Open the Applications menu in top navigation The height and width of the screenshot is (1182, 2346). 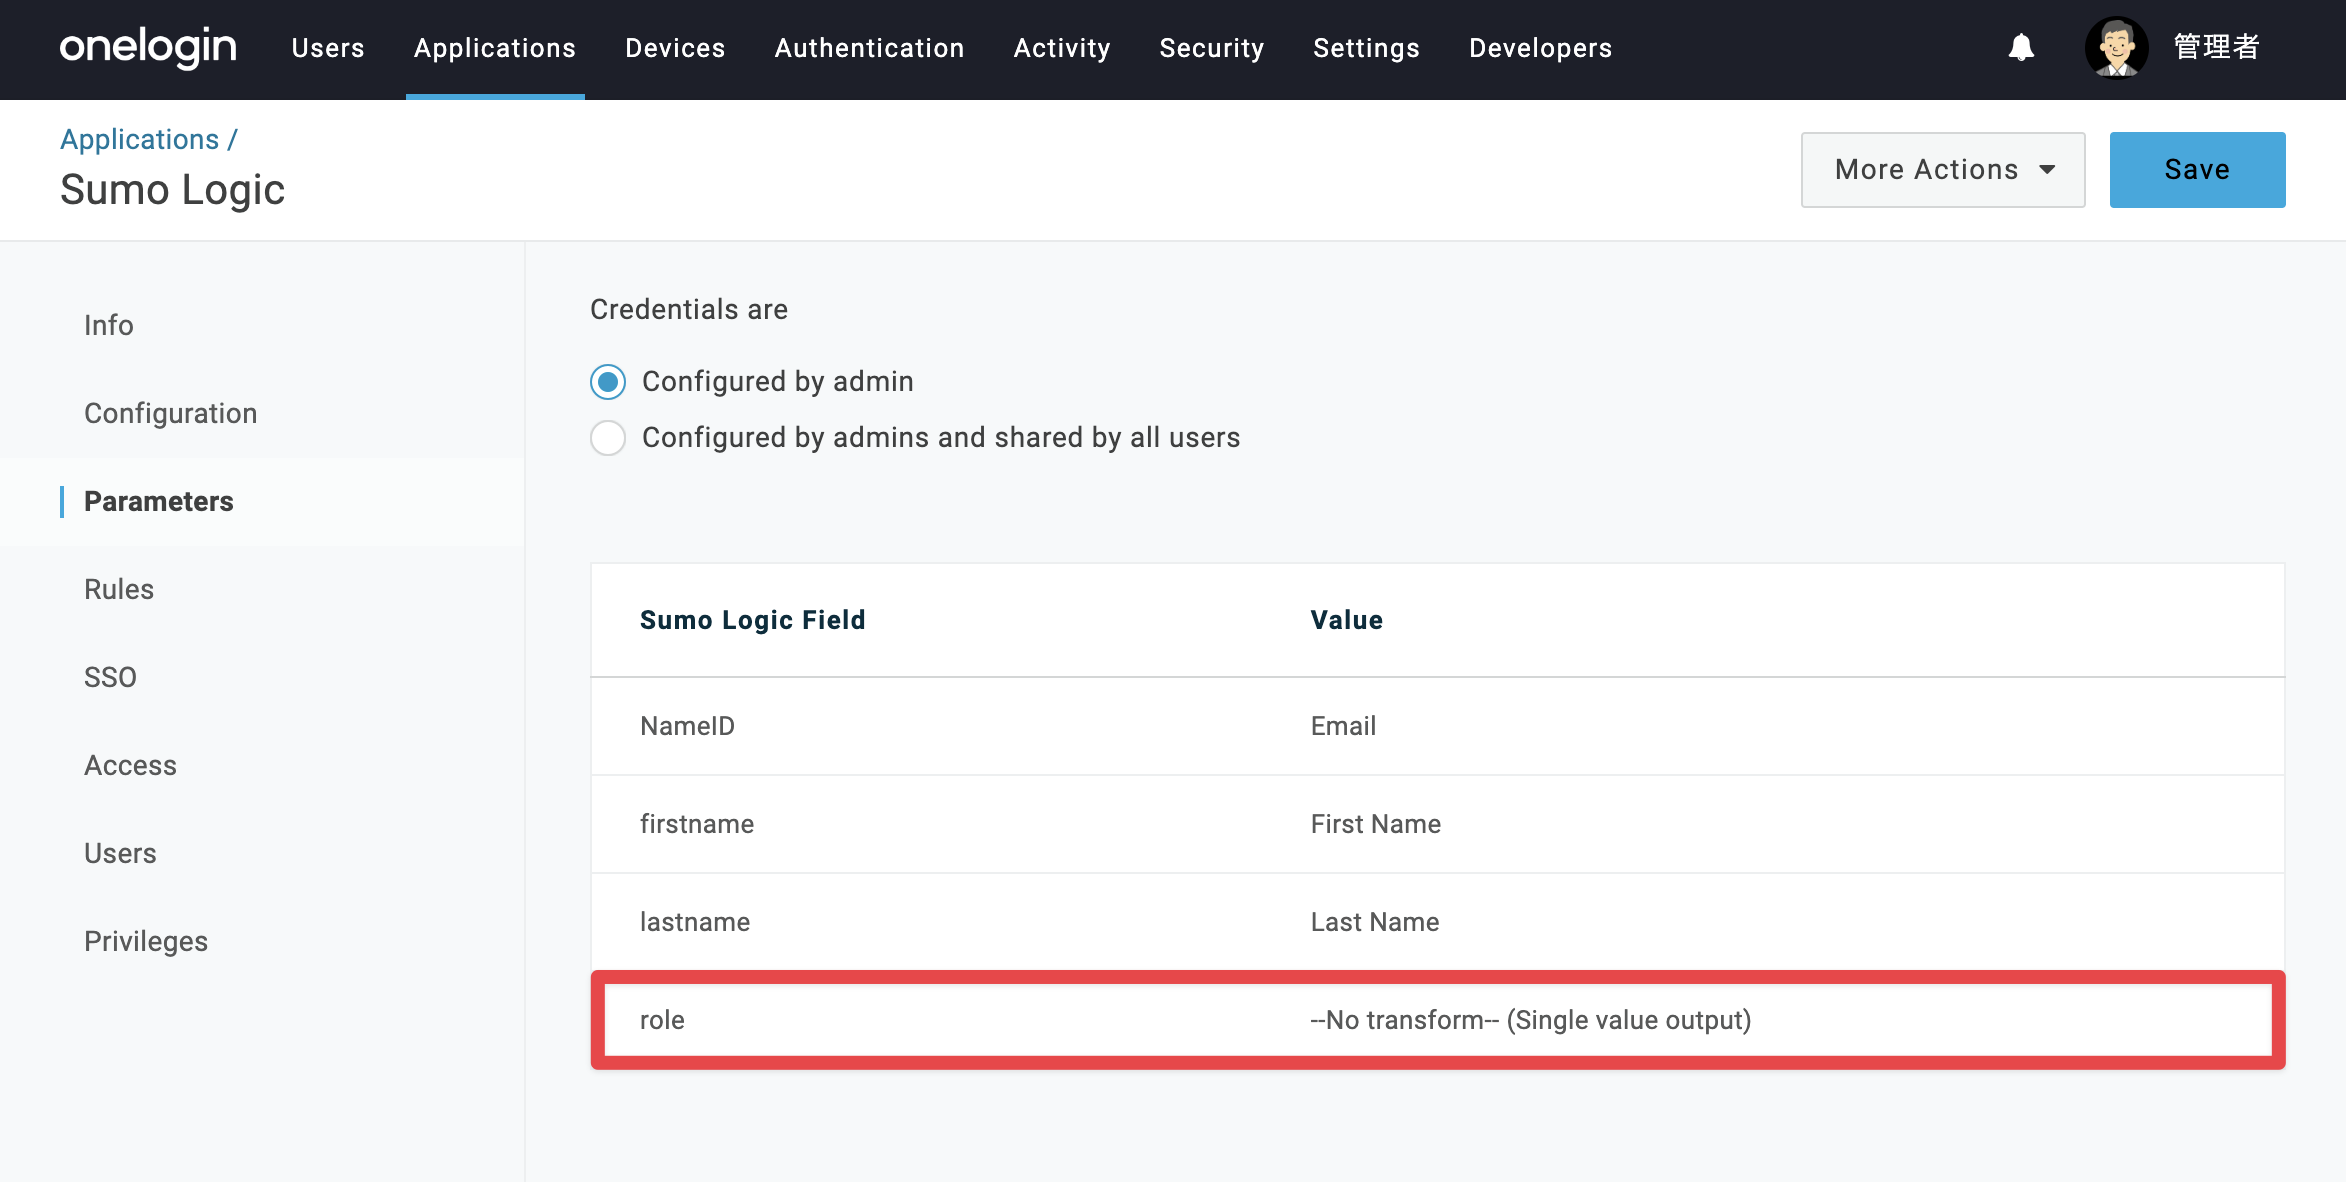[x=495, y=48]
